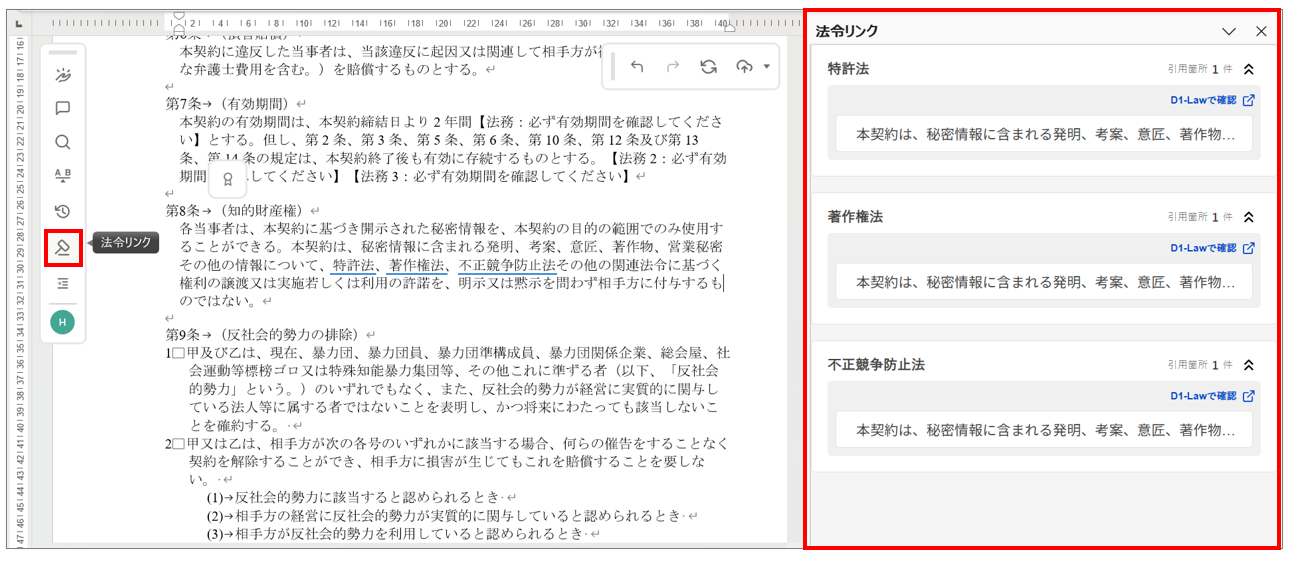Click the cloud upload icon

[x=743, y=66]
